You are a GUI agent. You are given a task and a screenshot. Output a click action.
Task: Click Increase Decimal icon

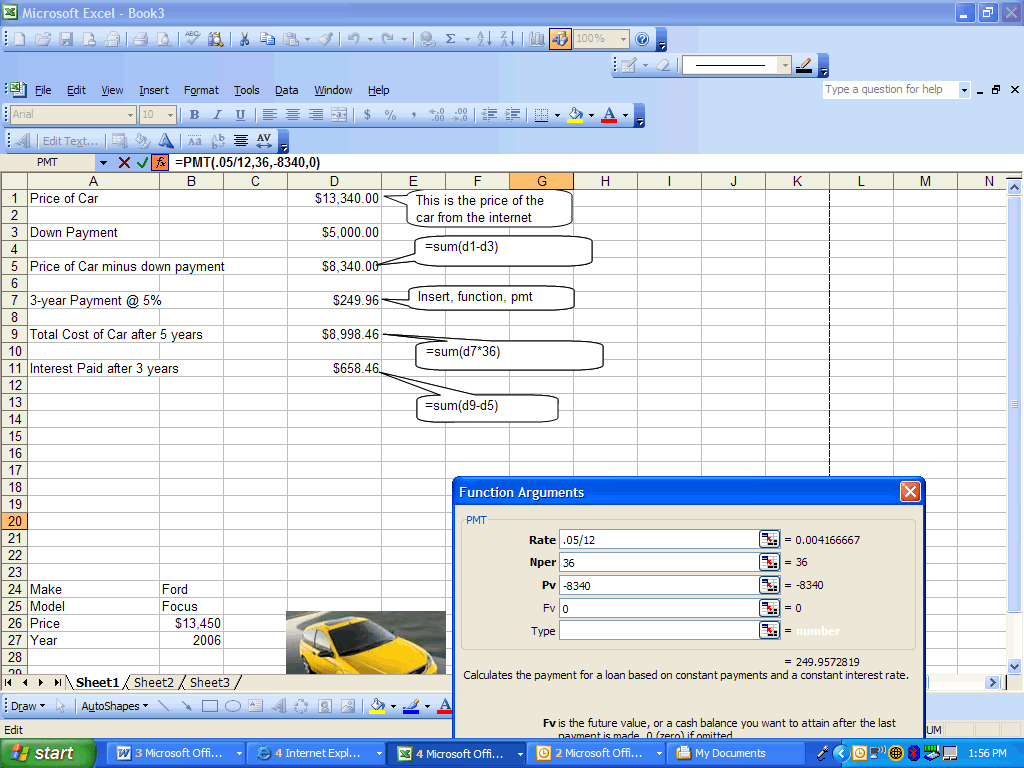click(437, 115)
